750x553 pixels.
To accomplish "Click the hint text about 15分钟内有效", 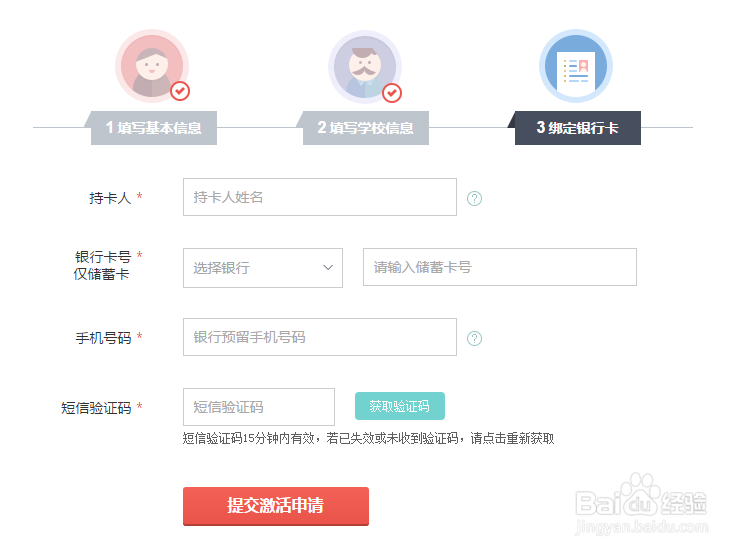I will [x=368, y=438].
